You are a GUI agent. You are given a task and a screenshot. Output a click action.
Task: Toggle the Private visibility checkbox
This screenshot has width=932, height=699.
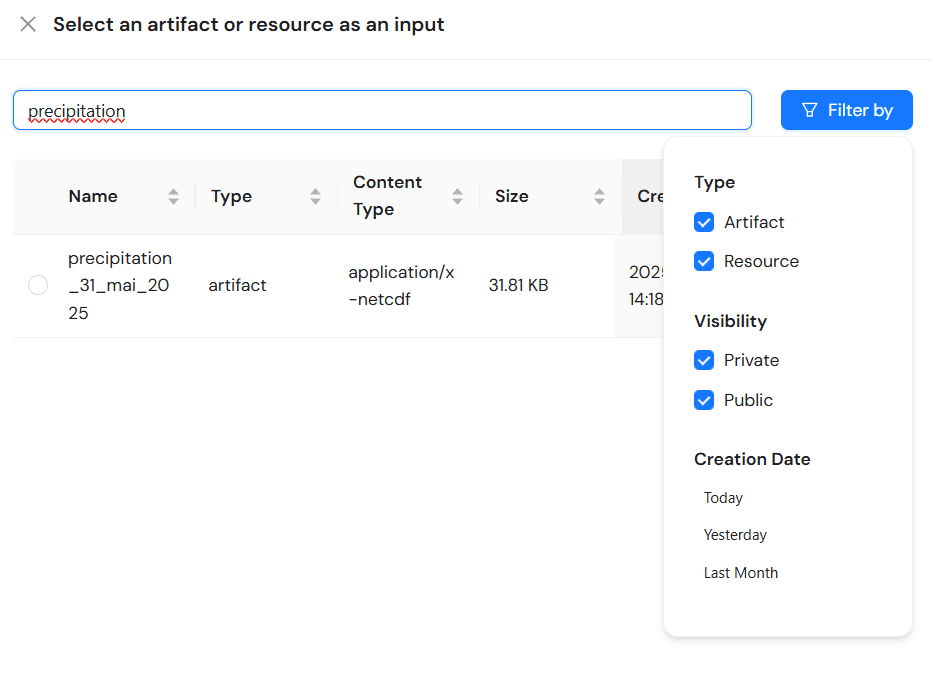coord(704,360)
